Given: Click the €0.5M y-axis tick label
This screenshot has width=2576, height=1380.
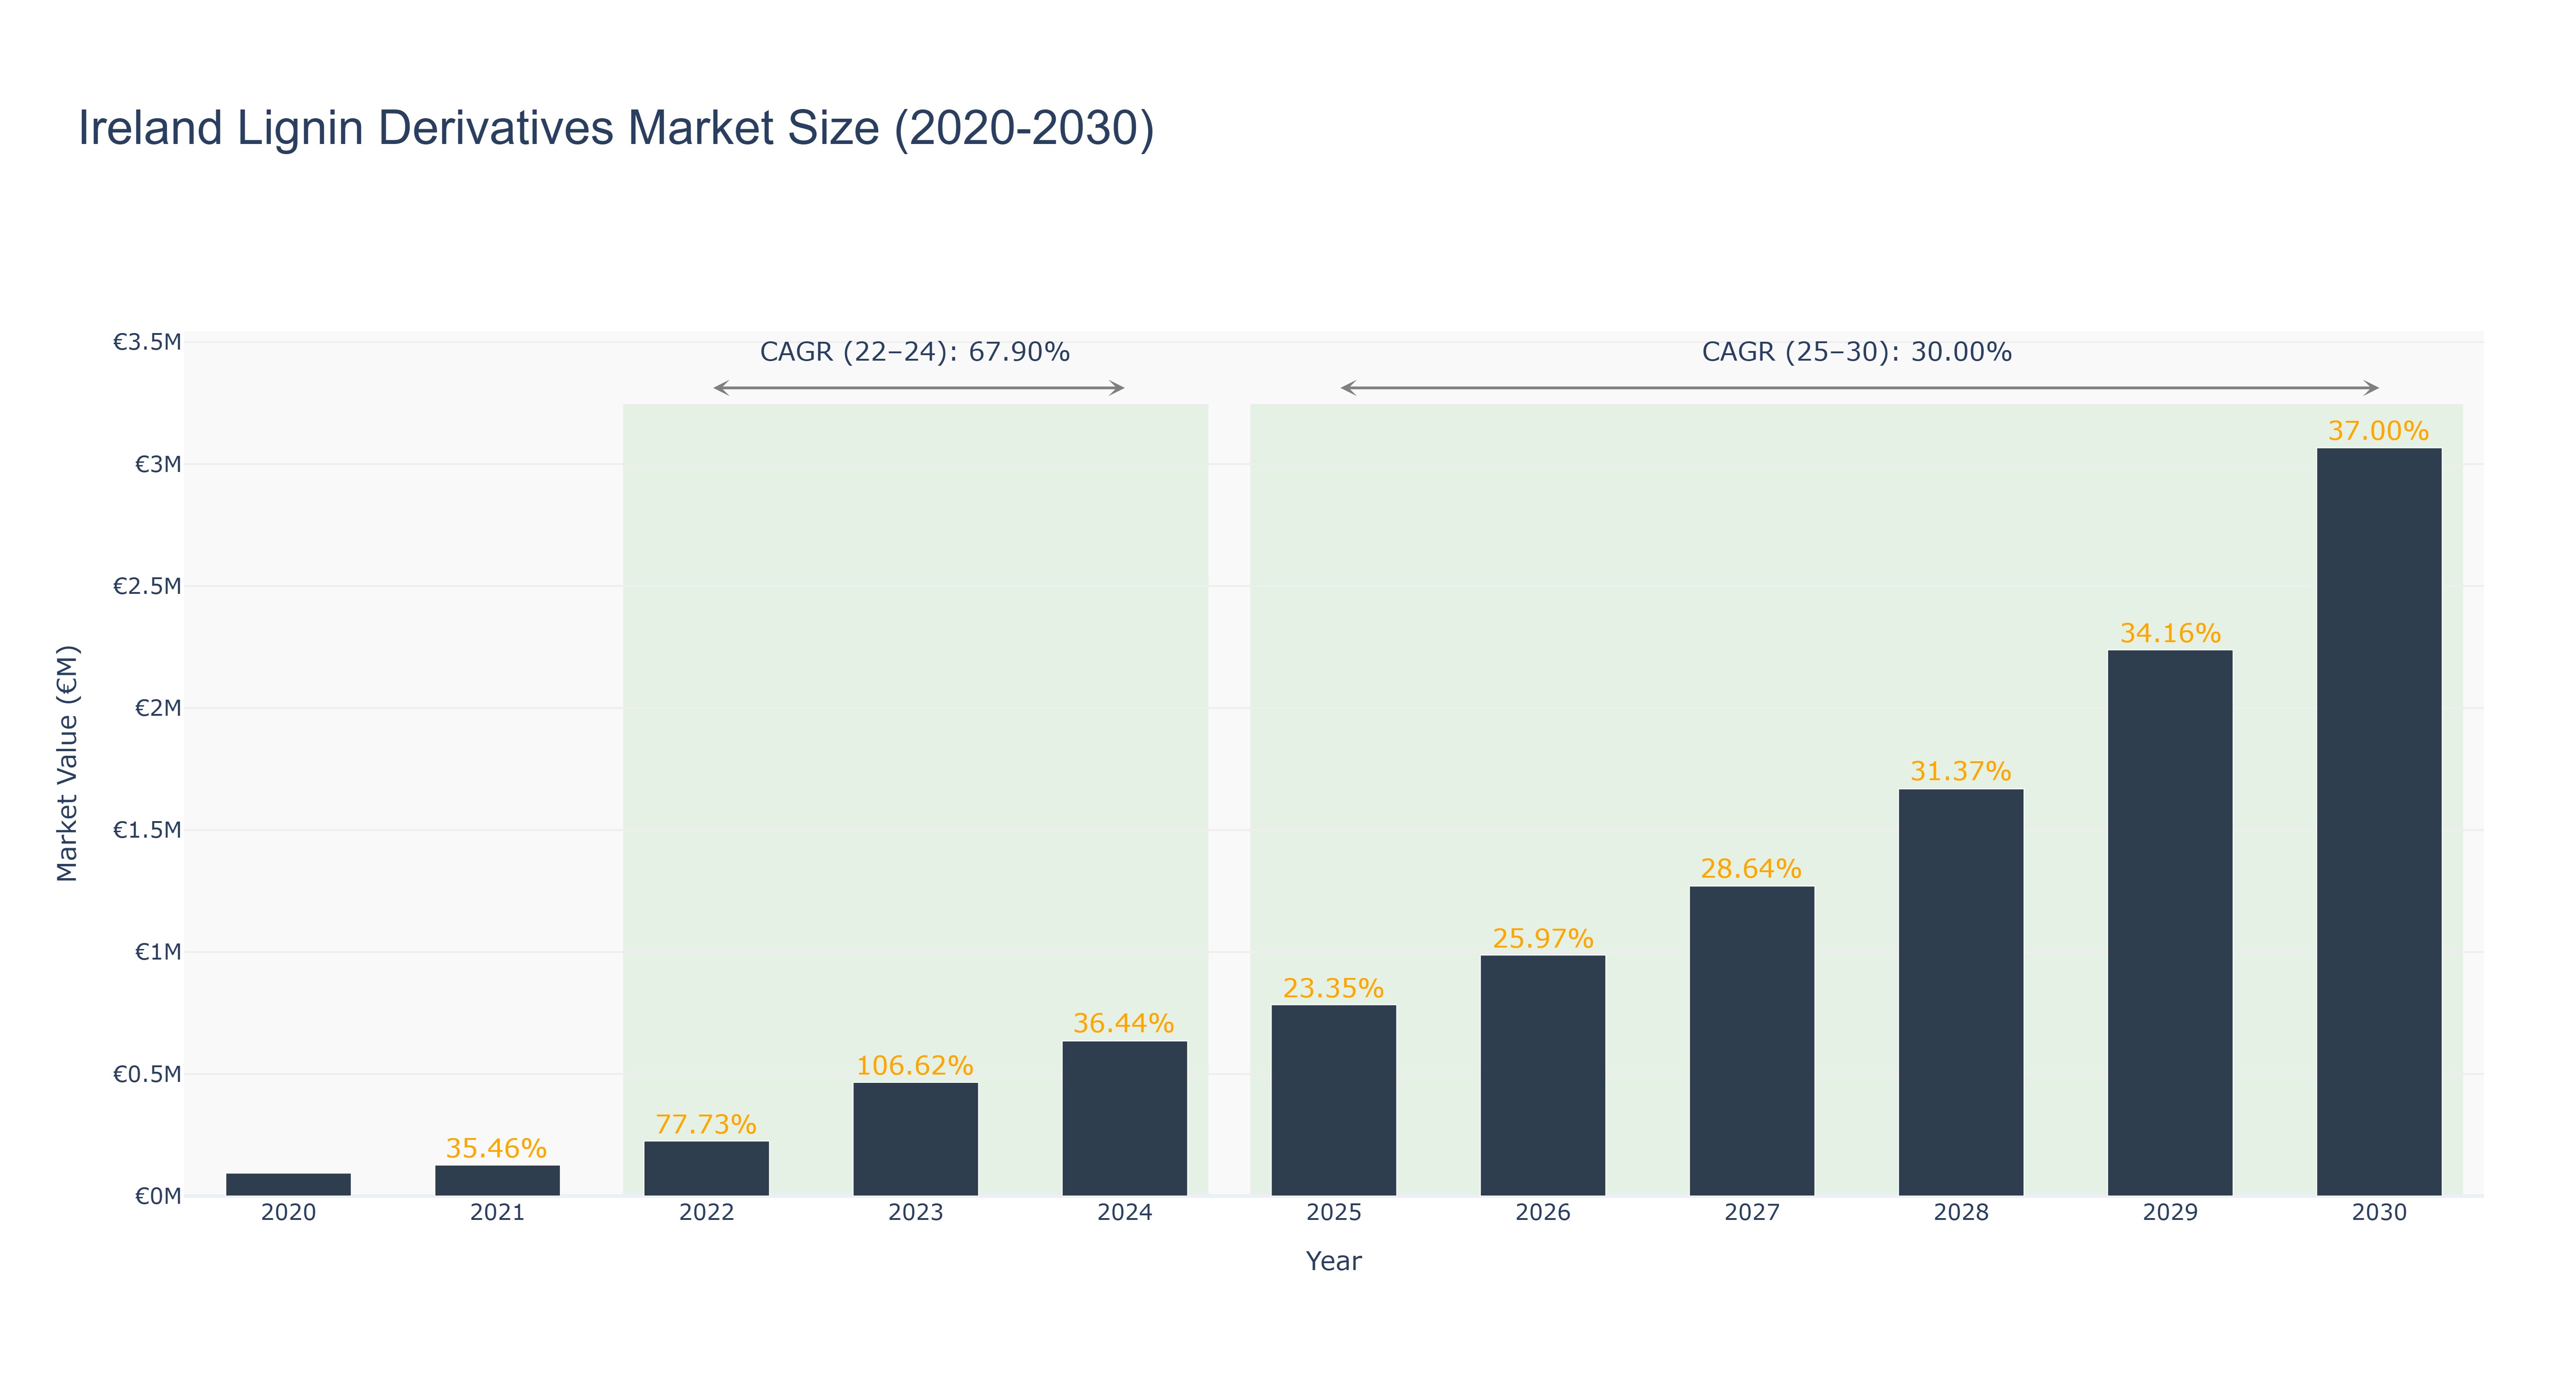Looking at the screenshot, I should [147, 1074].
